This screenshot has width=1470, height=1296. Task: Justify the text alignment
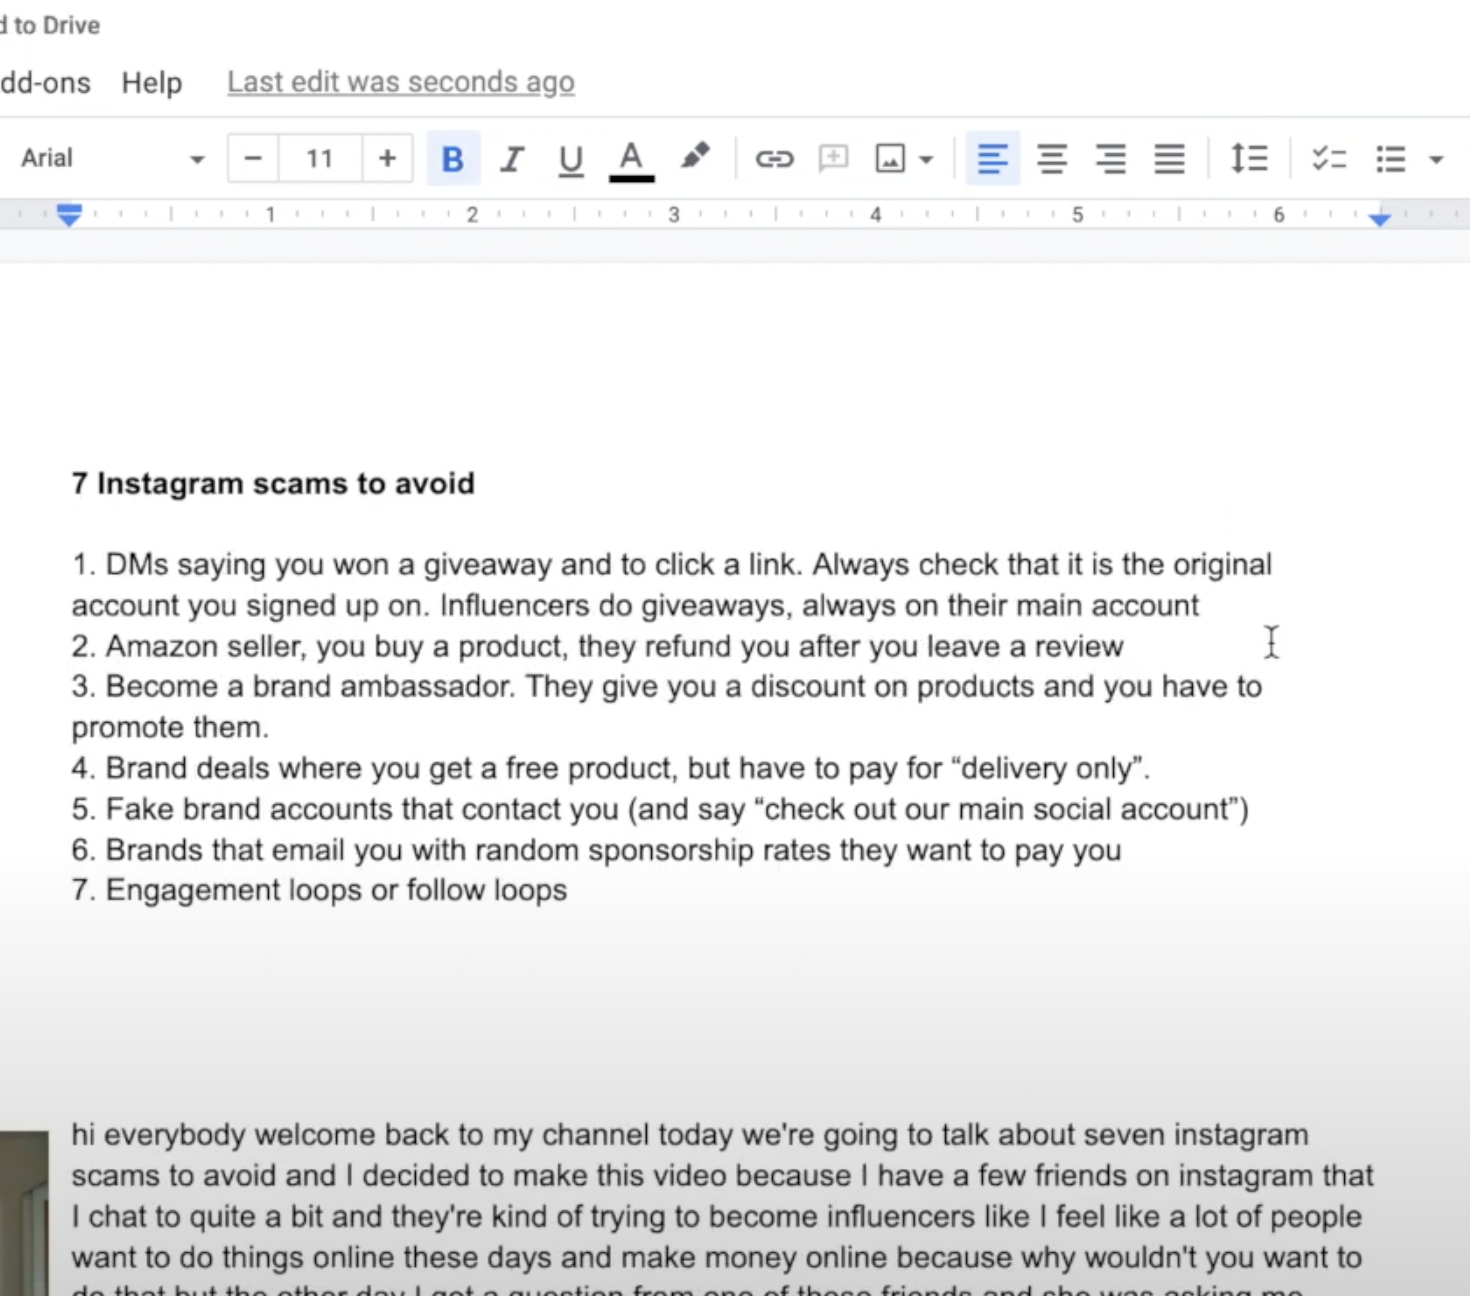pyautogui.click(x=1169, y=158)
